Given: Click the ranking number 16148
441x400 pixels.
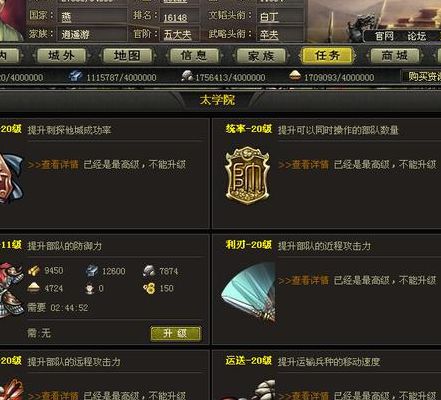Looking at the screenshot, I should (175, 18).
